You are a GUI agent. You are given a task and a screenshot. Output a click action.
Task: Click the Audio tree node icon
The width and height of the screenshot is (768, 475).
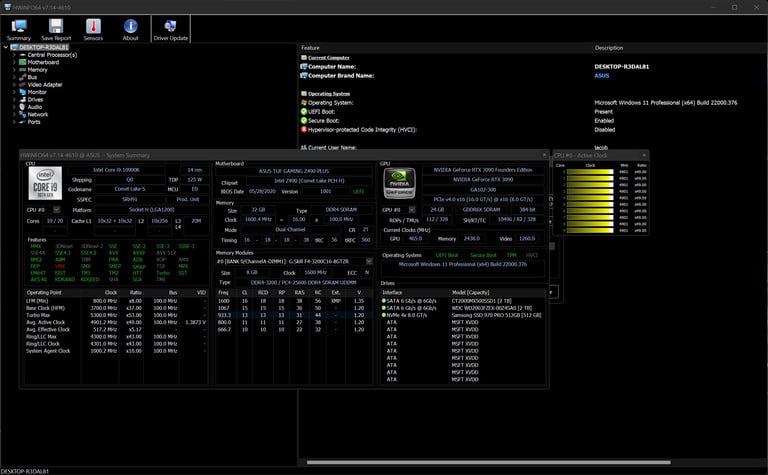point(22,107)
